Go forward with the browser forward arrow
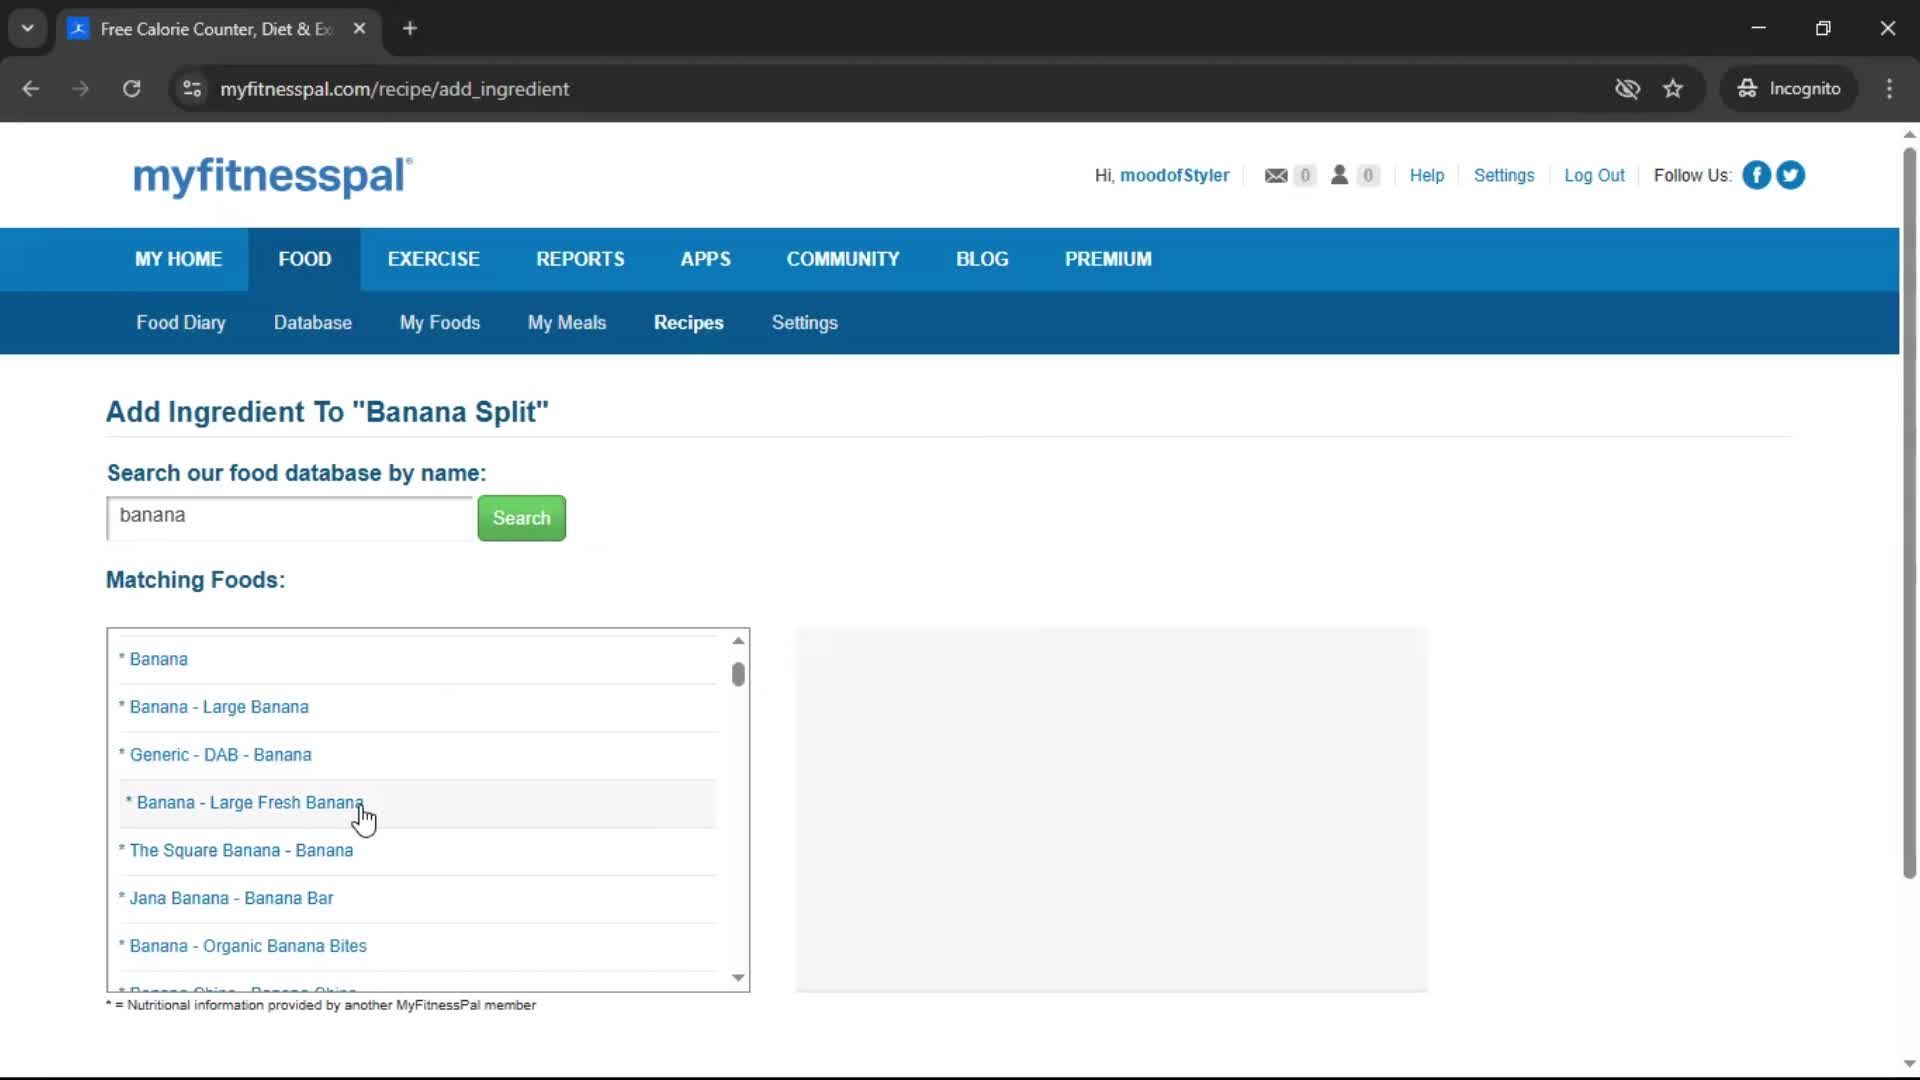1920x1080 pixels. [81, 89]
